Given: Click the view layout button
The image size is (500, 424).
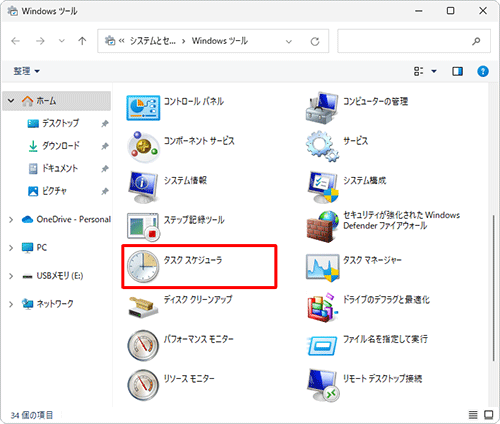Looking at the screenshot, I should [x=418, y=71].
